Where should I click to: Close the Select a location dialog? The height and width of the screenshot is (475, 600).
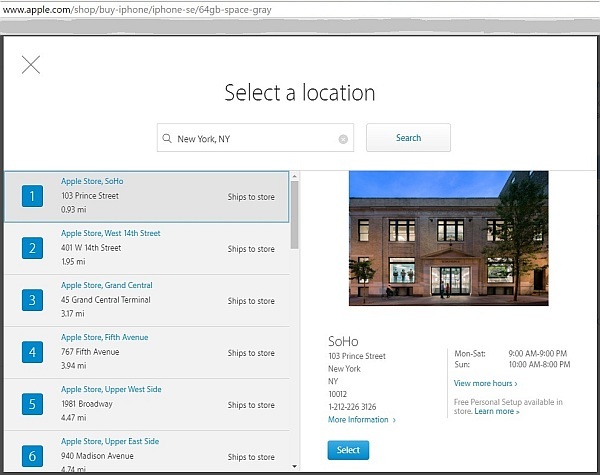31,65
